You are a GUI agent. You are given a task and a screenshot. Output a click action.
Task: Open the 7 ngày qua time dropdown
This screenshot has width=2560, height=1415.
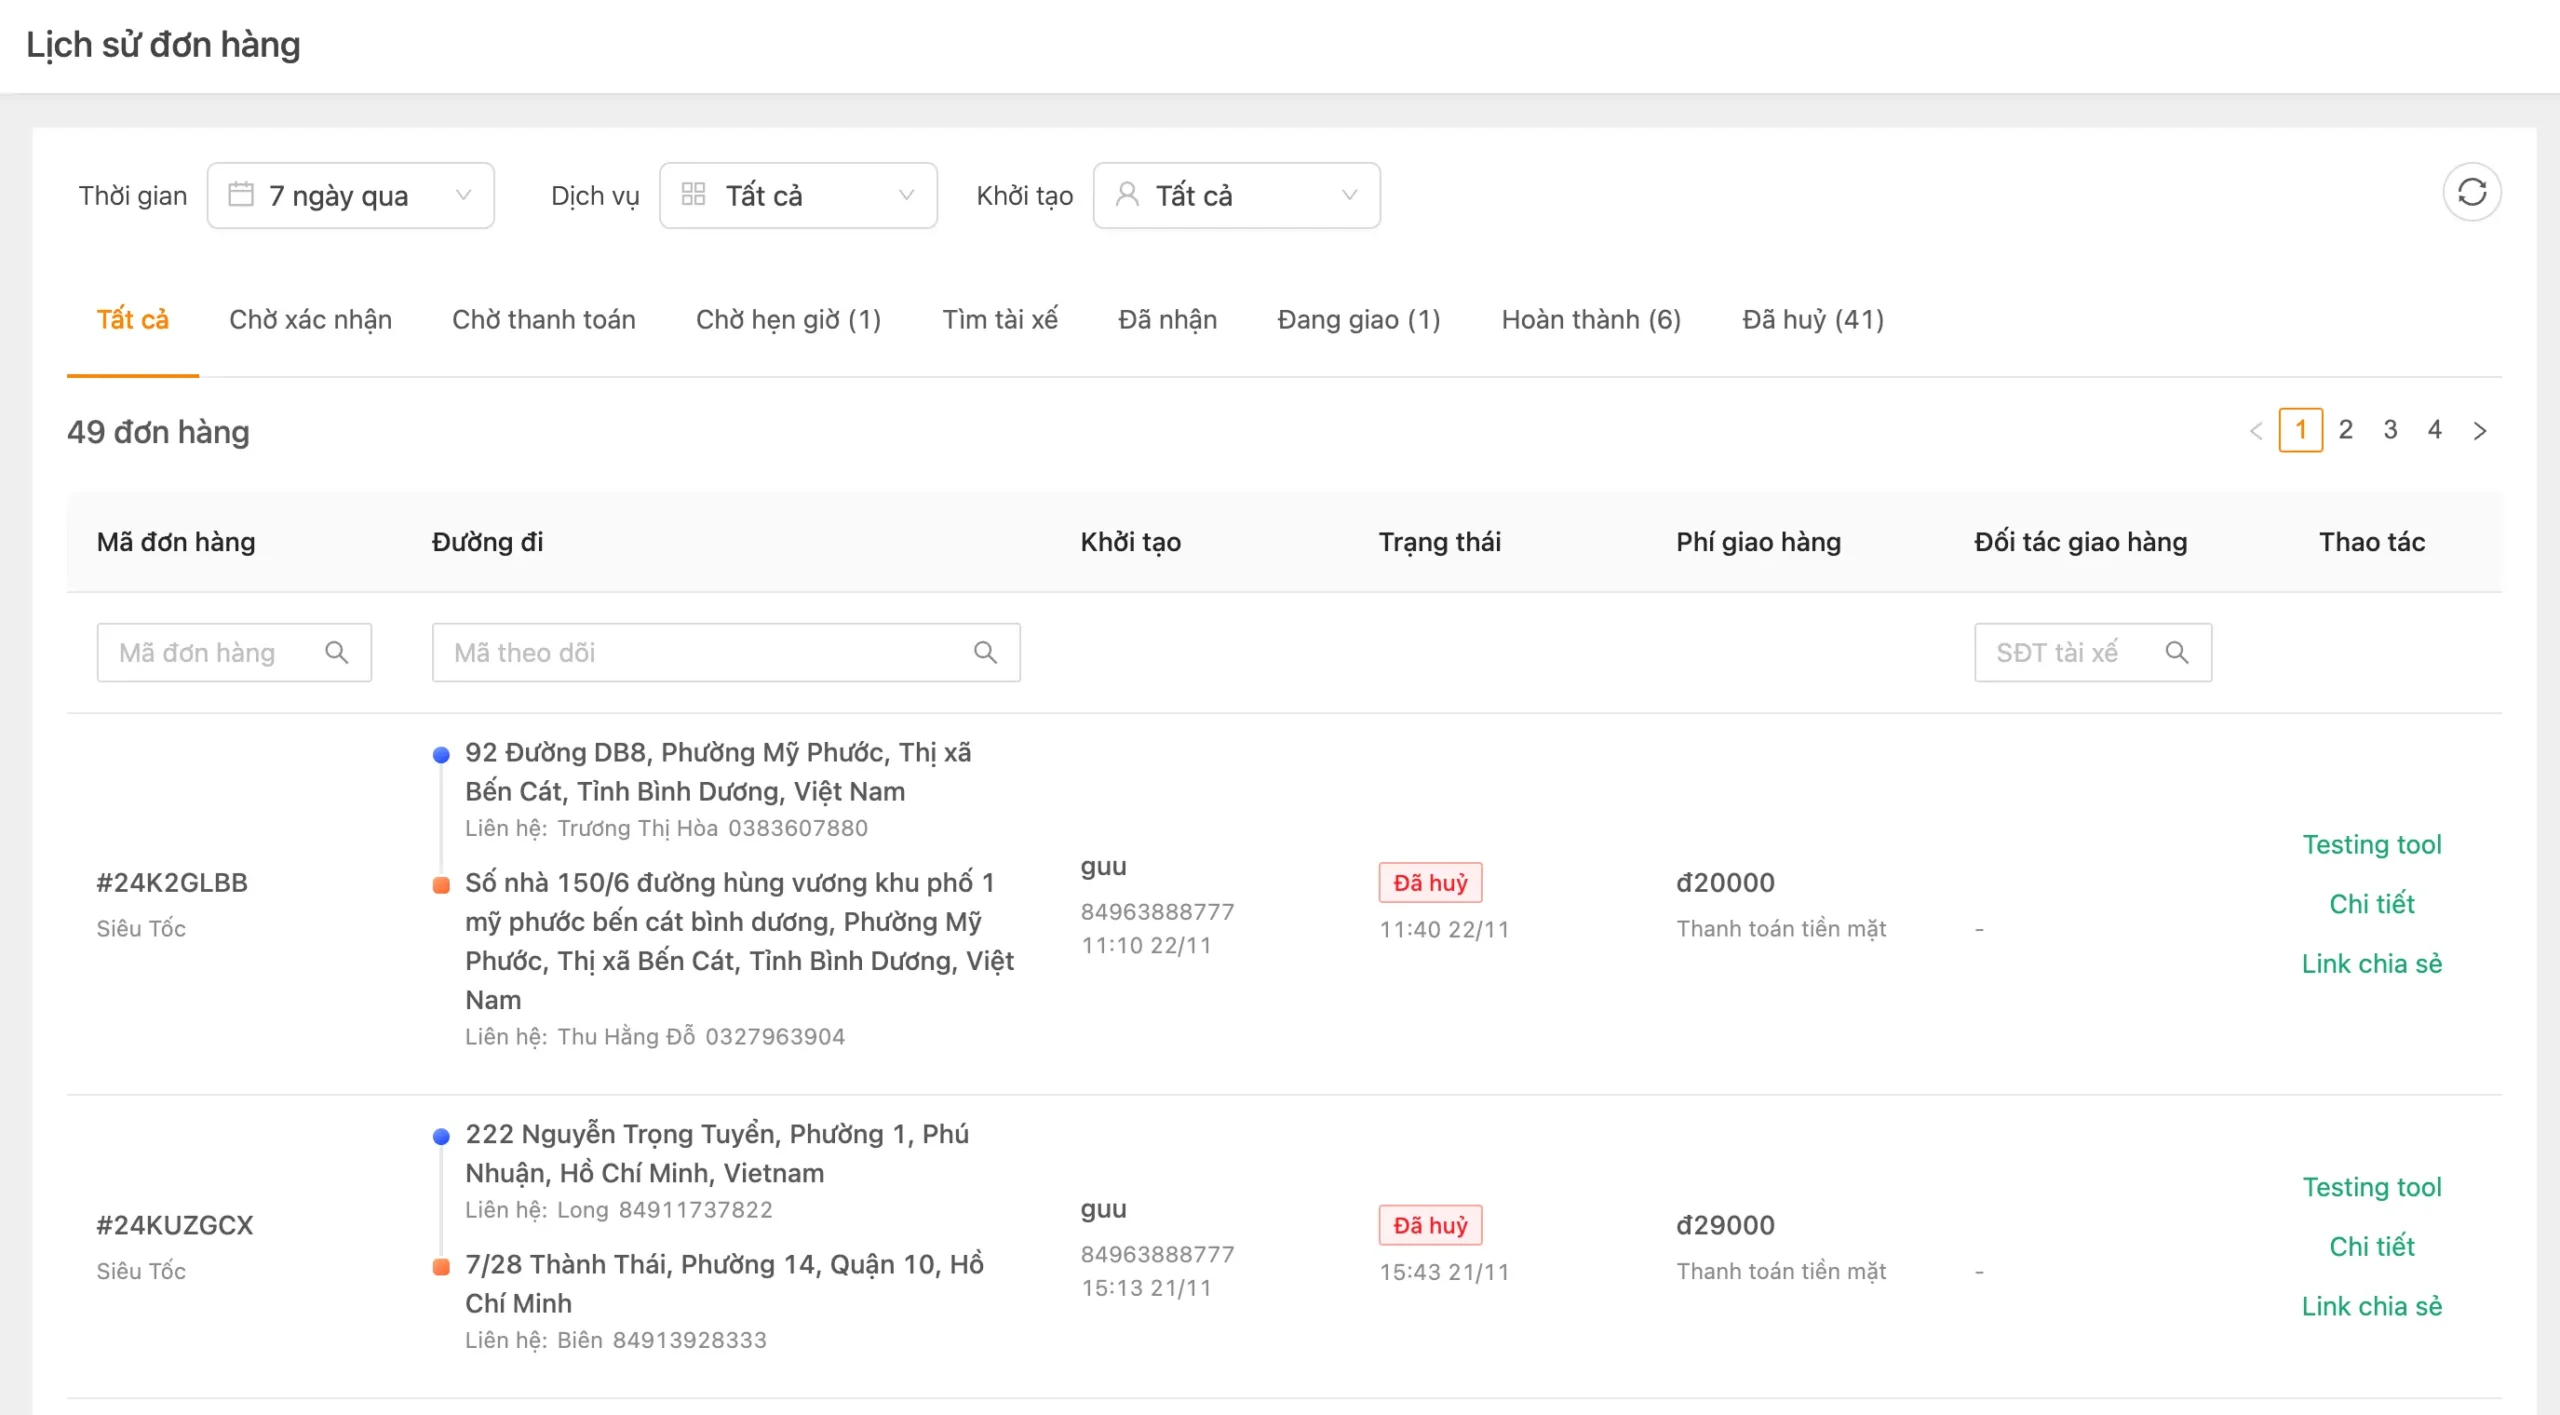pyautogui.click(x=351, y=195)
